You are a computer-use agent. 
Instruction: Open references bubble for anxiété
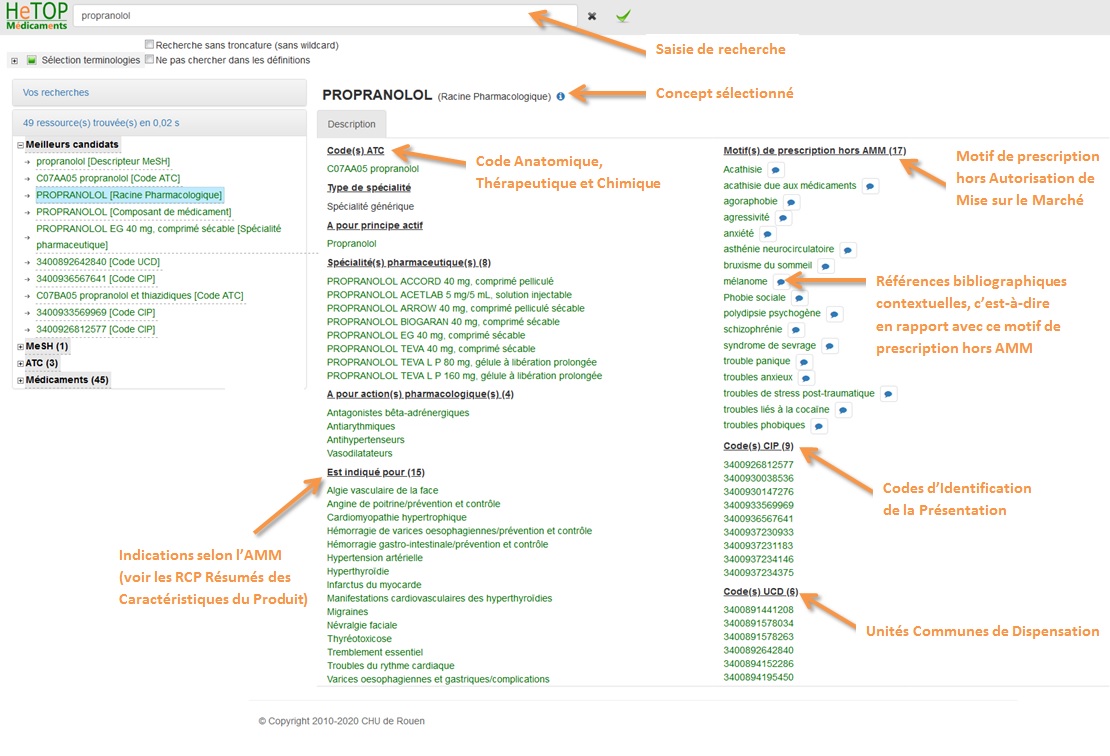[767, 234]
